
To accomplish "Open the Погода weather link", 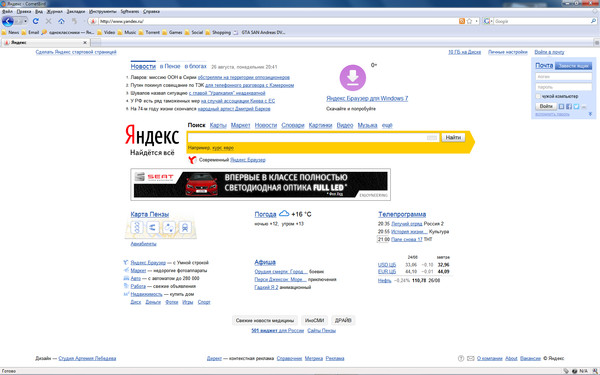I will point(265,214).
